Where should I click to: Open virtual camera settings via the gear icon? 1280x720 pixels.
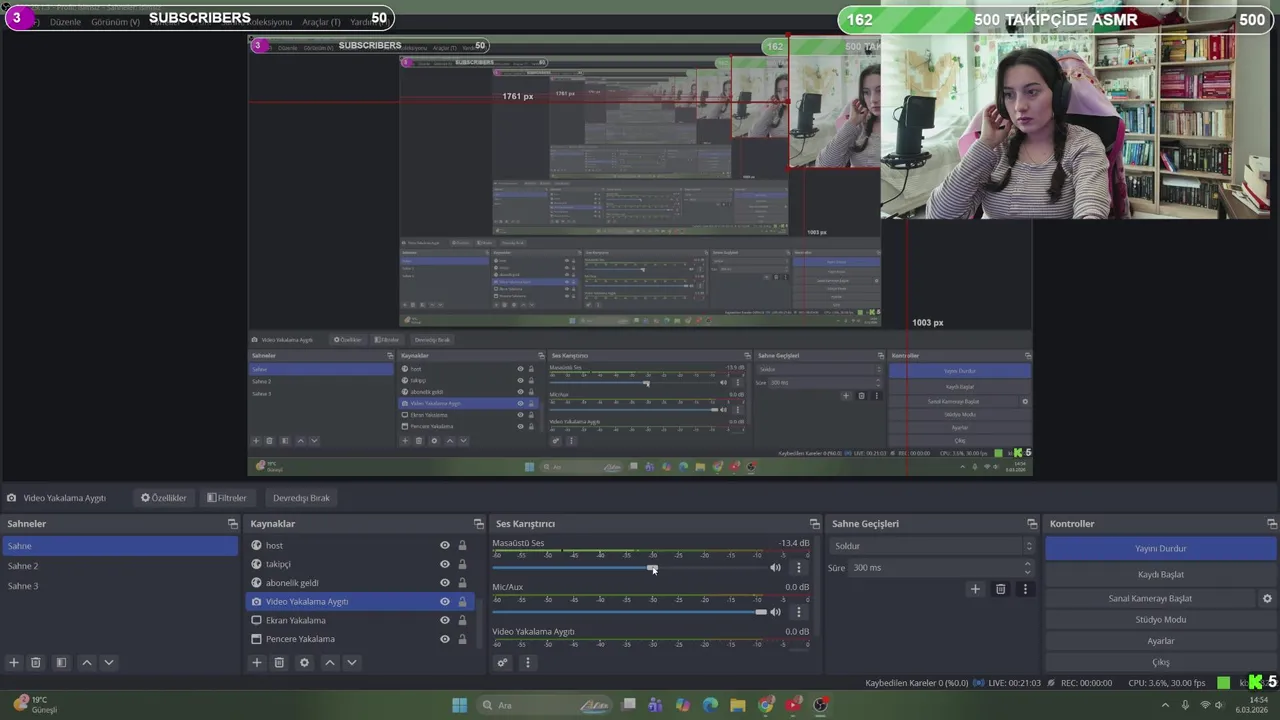coord(1267,598)
